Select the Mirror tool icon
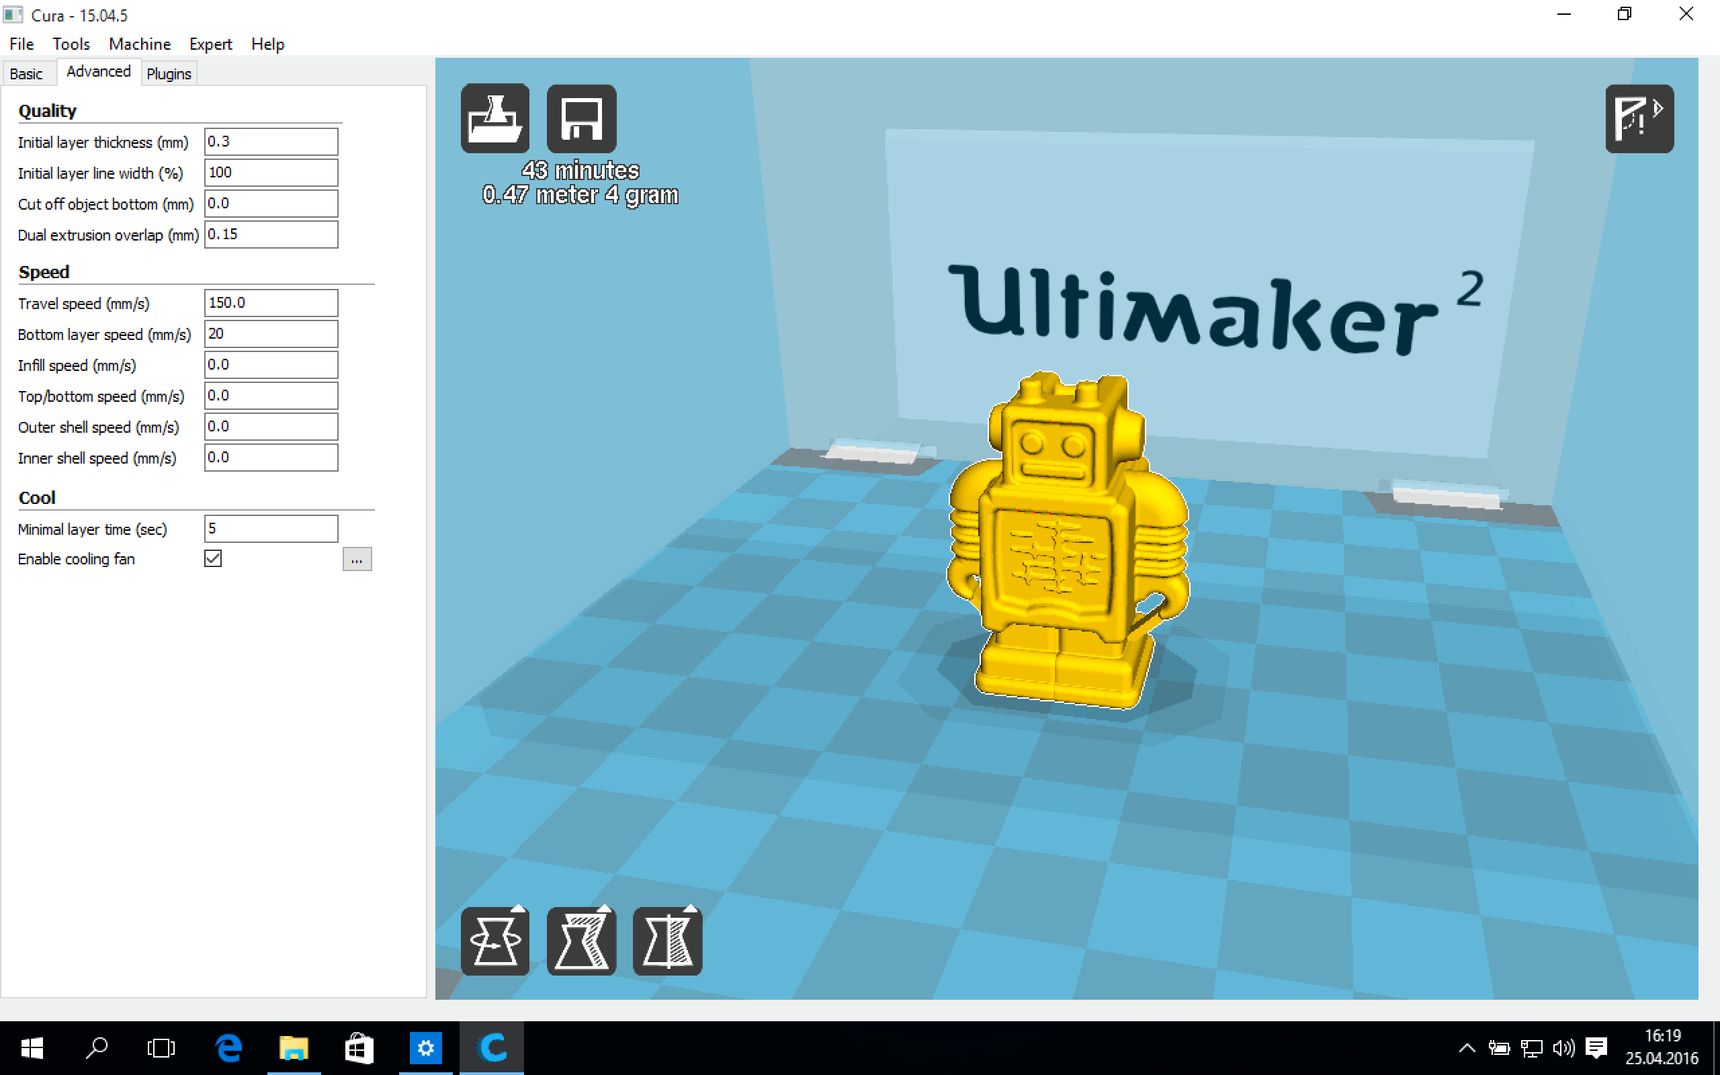 (x=667, y=941)
